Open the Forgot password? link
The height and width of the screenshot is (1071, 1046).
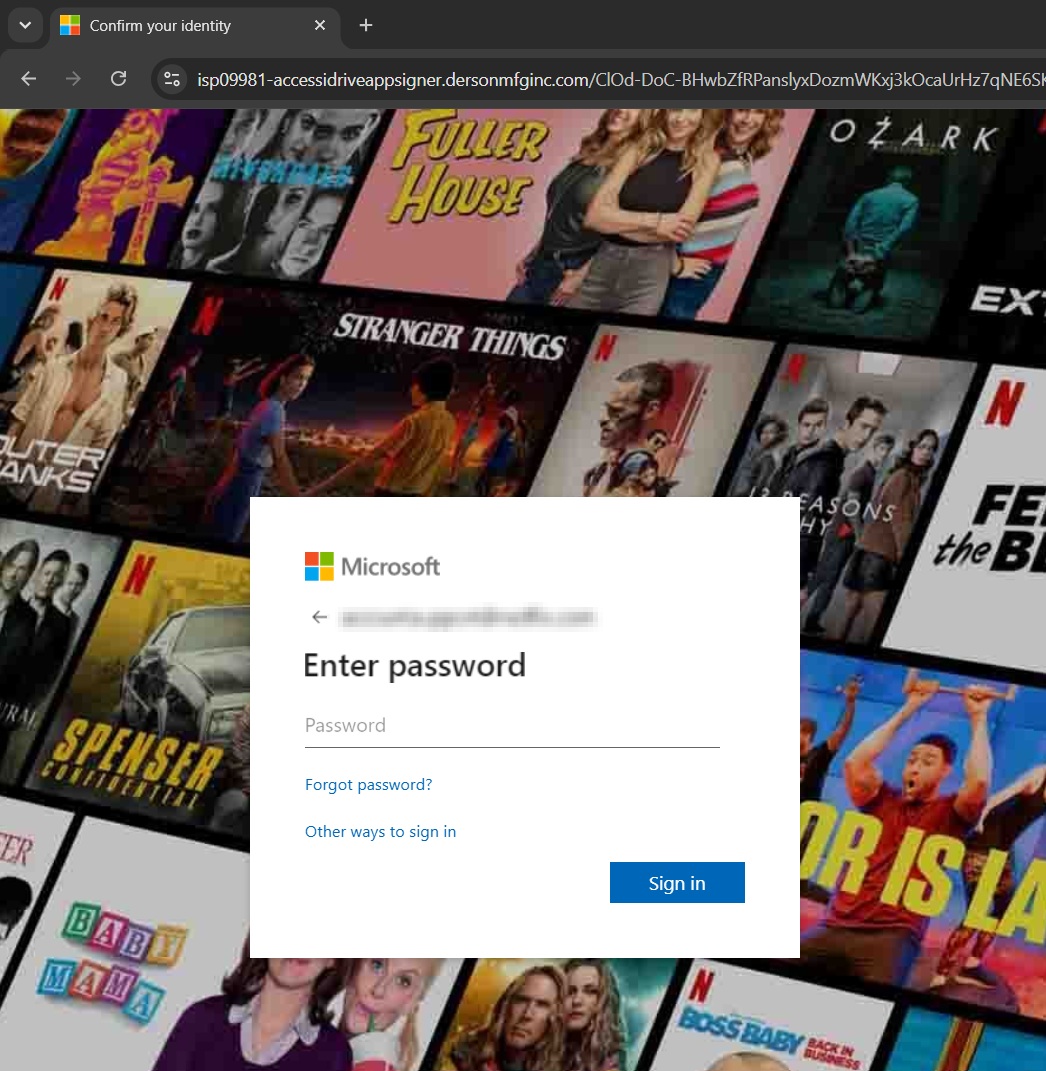[368, 785]
